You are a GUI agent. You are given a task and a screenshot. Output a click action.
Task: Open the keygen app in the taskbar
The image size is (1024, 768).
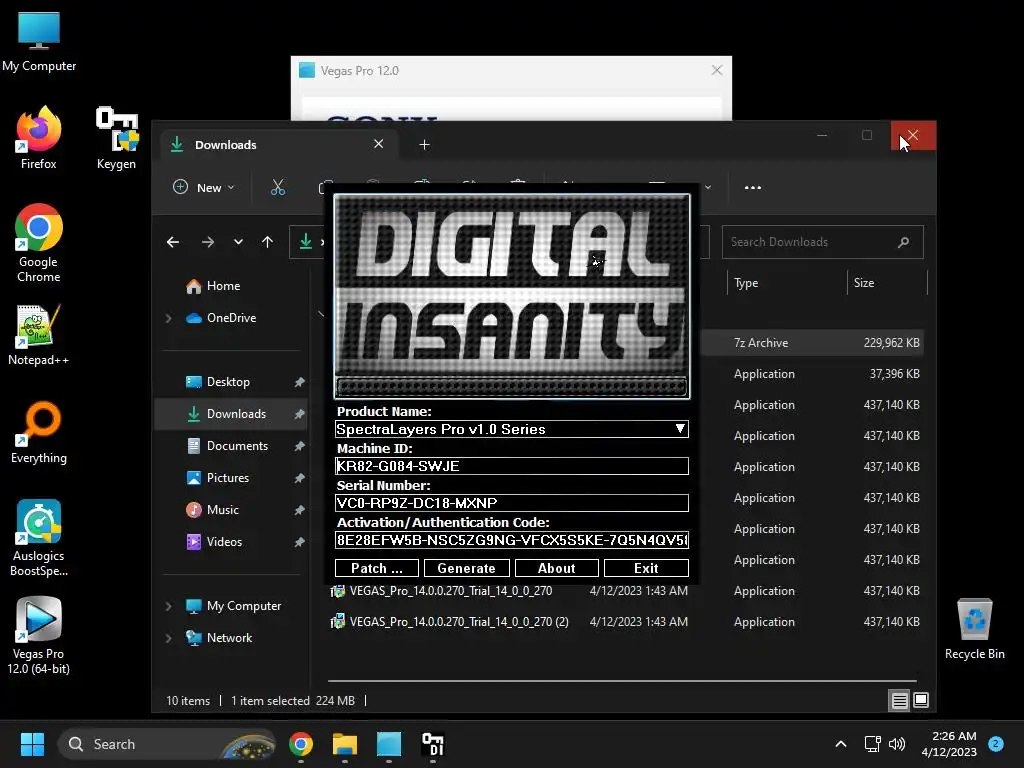click(433, 744)
